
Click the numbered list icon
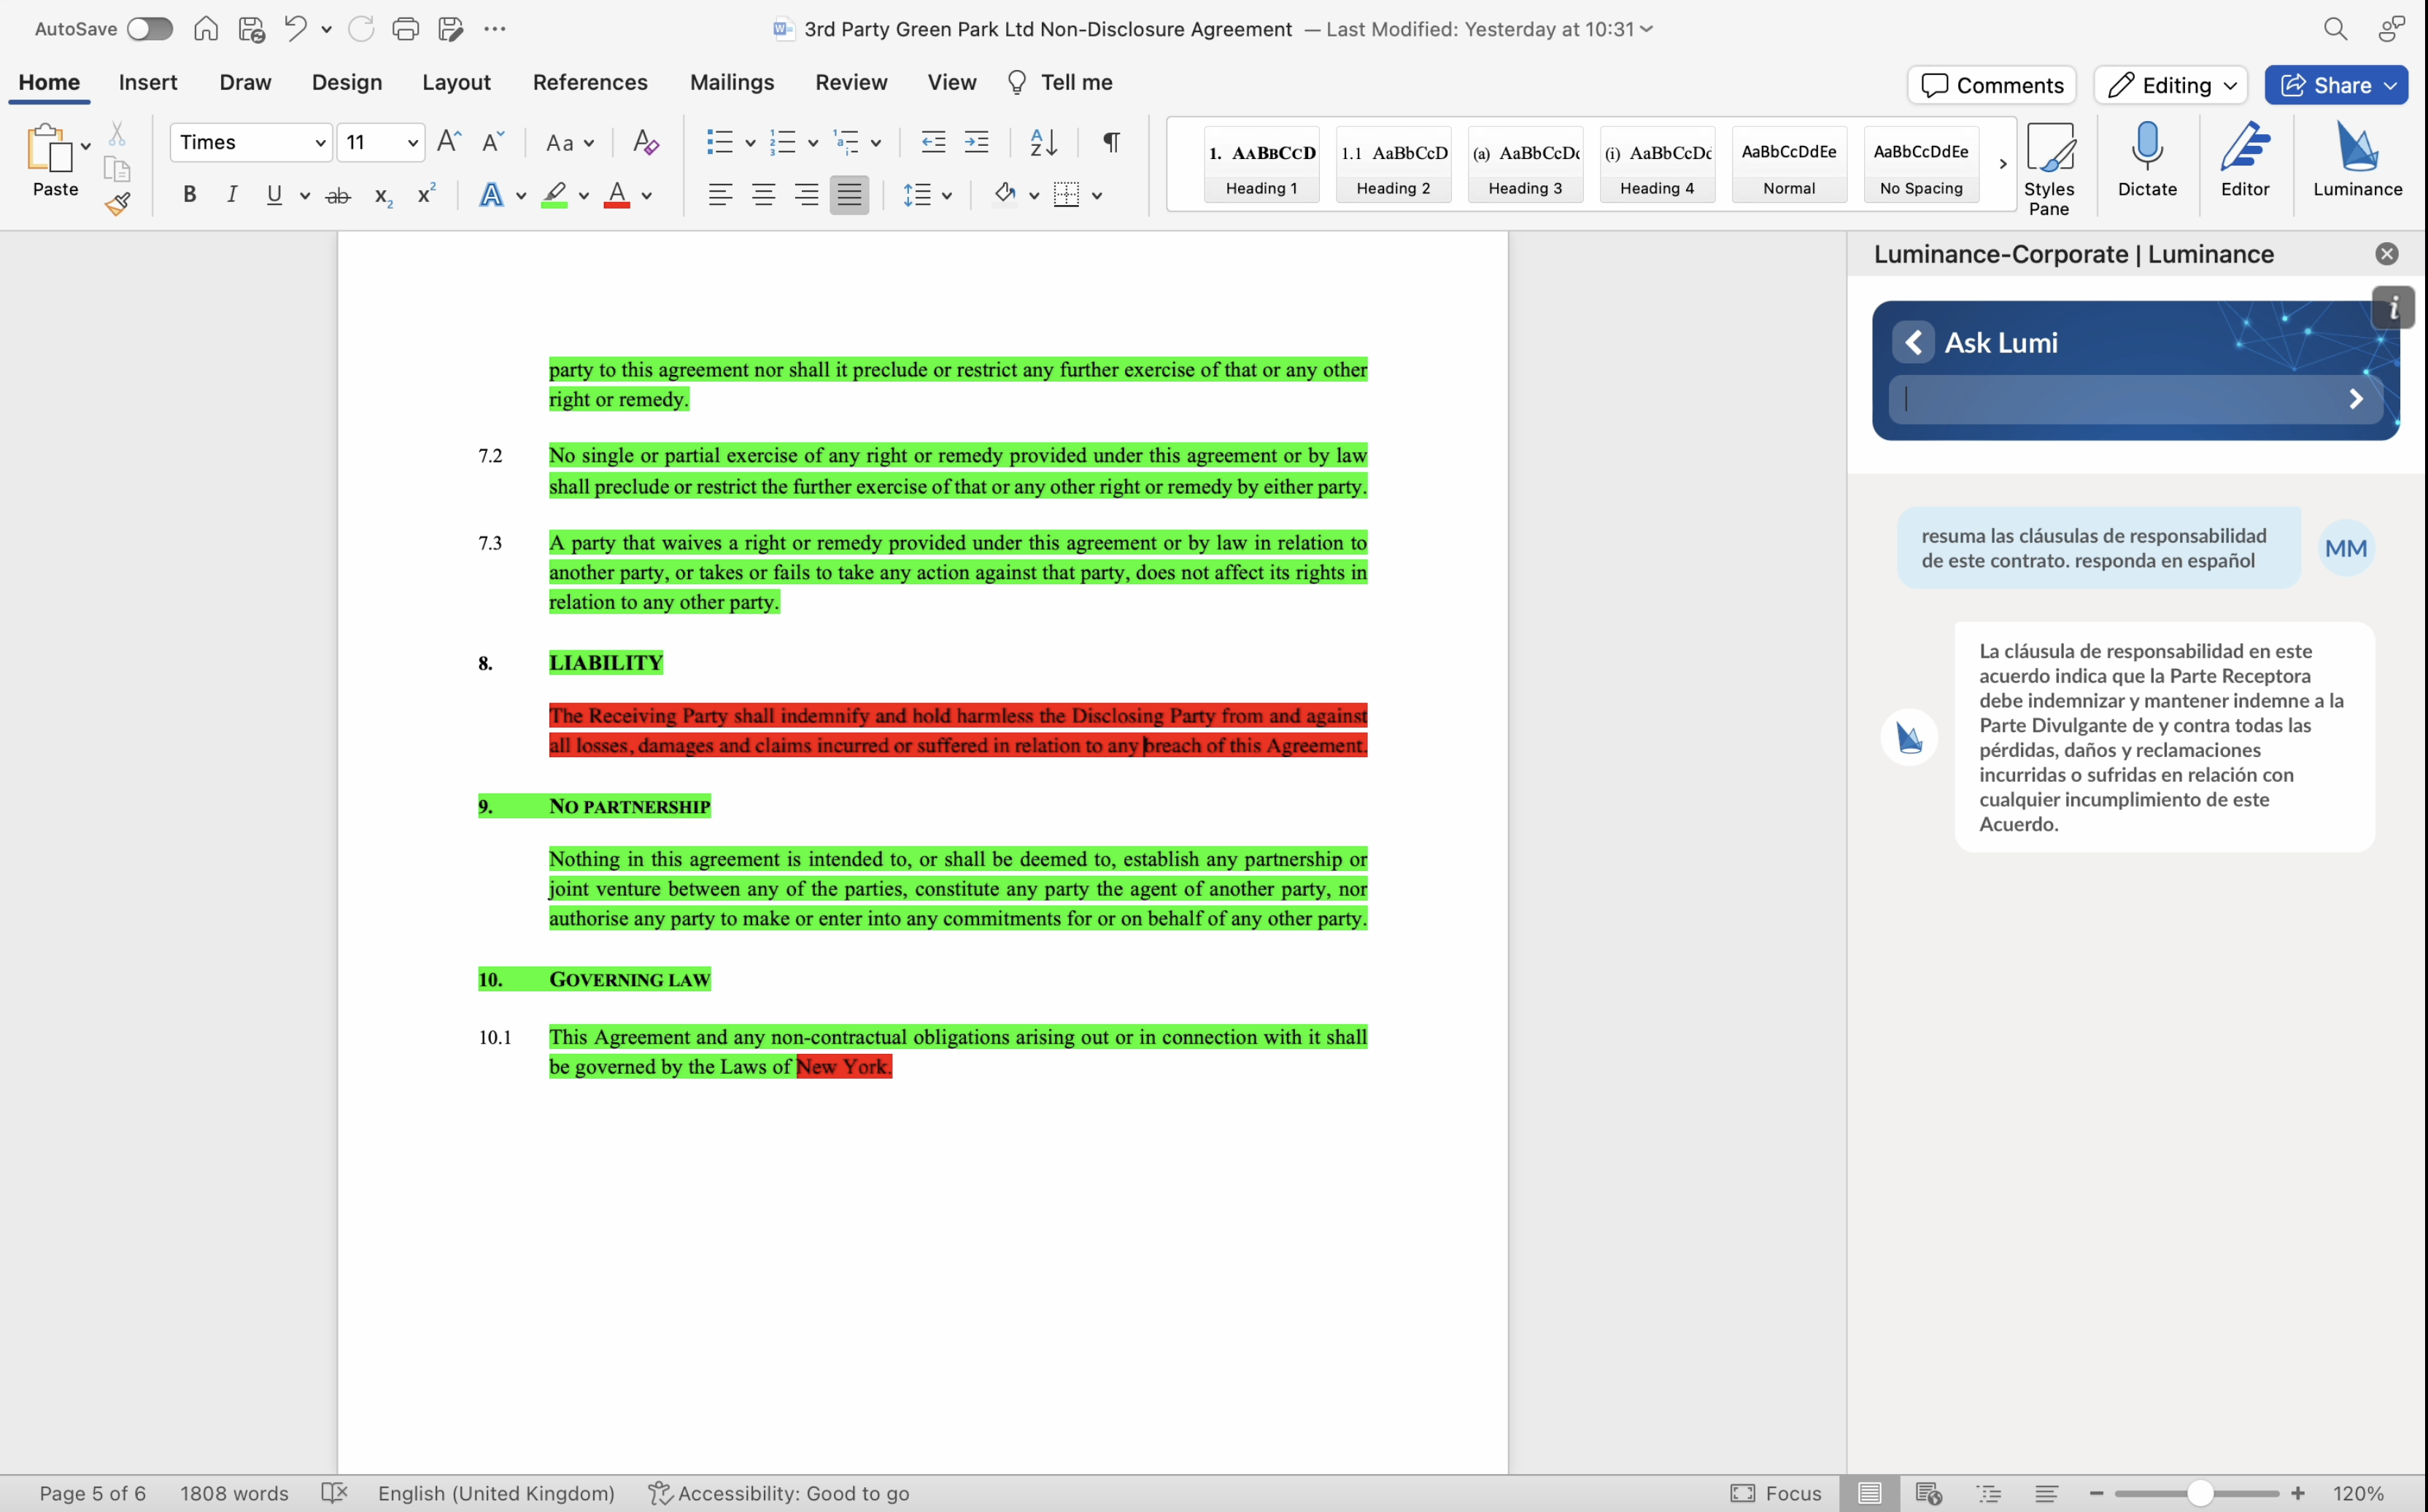783,142
